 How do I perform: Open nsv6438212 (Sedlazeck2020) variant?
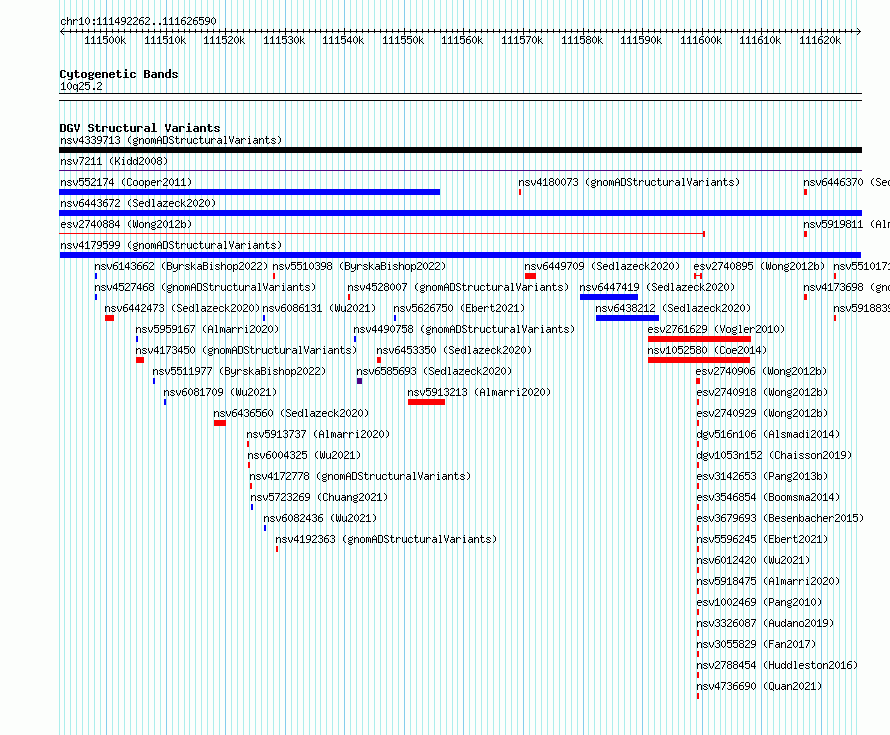coord(673,308)
